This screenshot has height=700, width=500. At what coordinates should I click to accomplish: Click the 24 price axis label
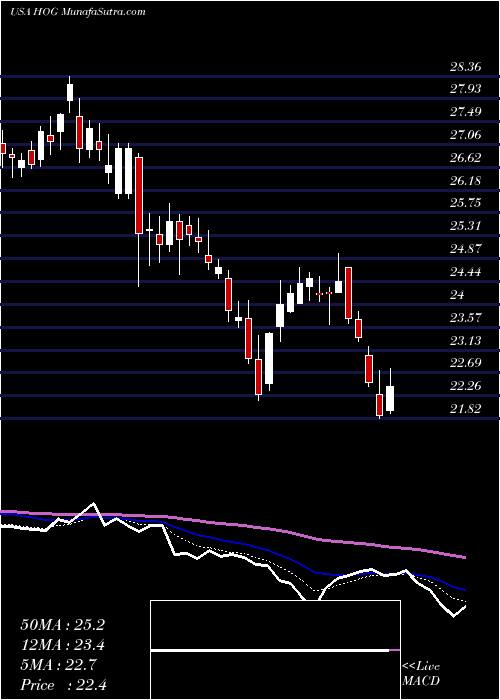tap(457, 295)
